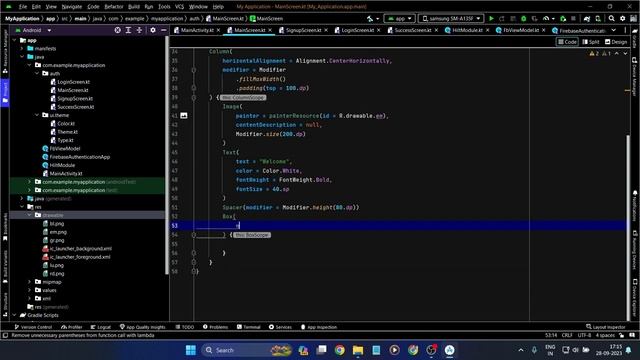
Task: Collapse the java folder in the project tree
Action: coord(22,57)
